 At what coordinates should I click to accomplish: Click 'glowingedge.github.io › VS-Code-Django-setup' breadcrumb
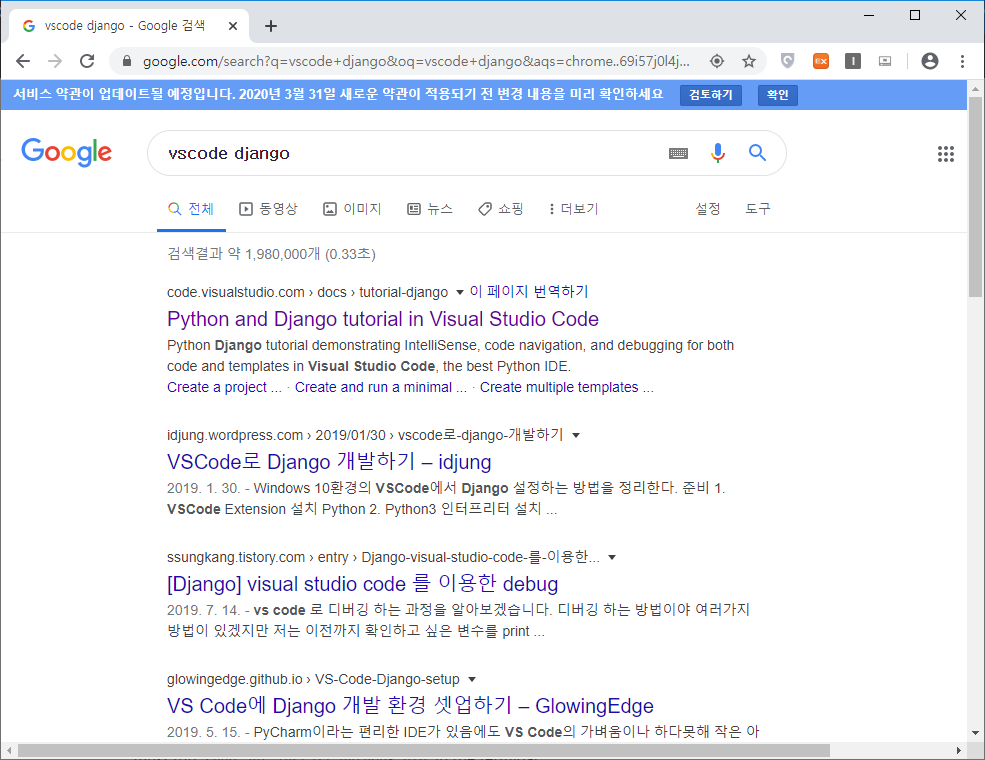pyautogui.click(x=313, y=680)
